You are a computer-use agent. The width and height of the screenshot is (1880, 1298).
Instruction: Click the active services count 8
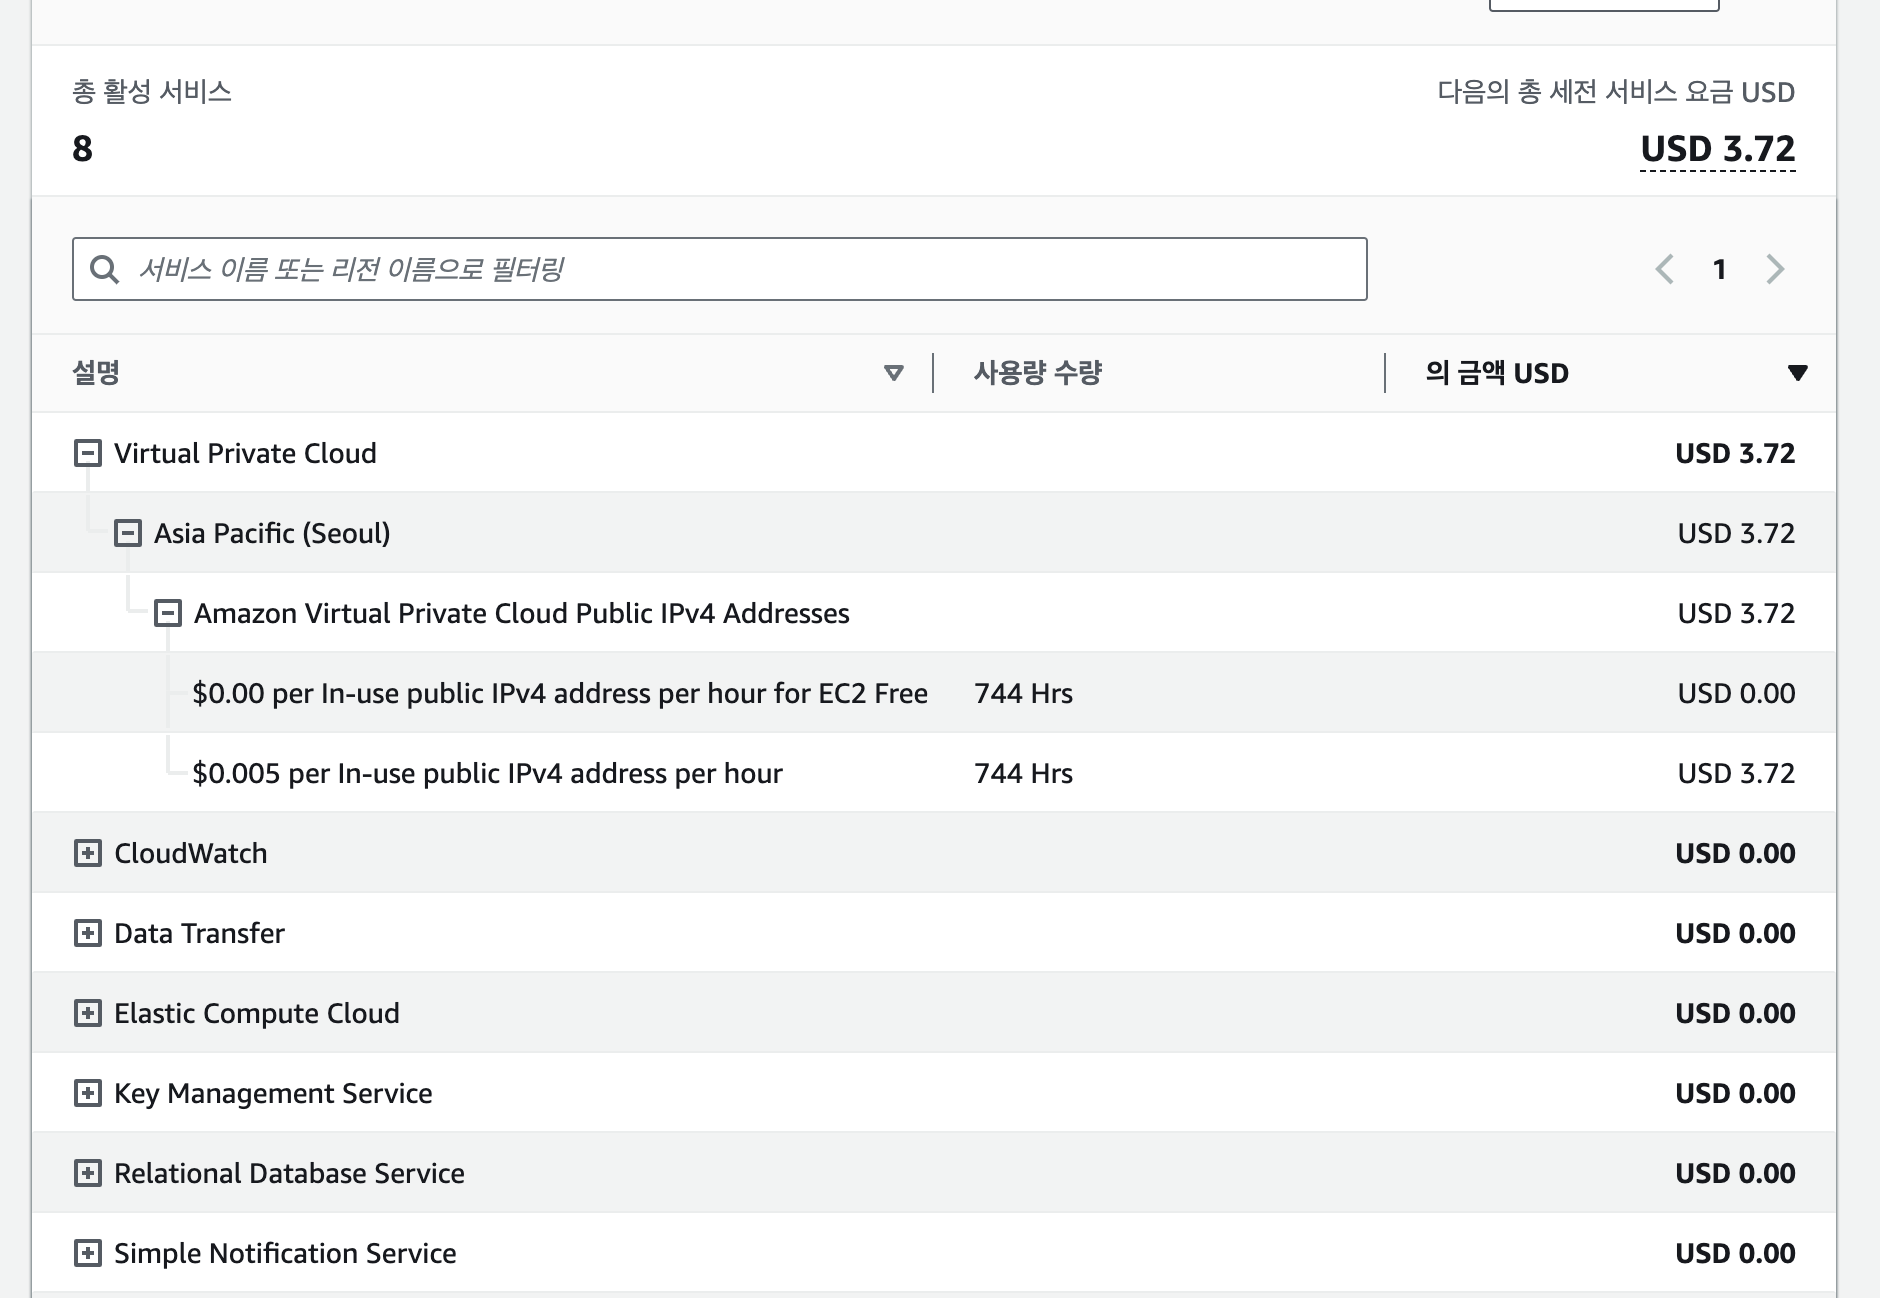pos(82,149)
